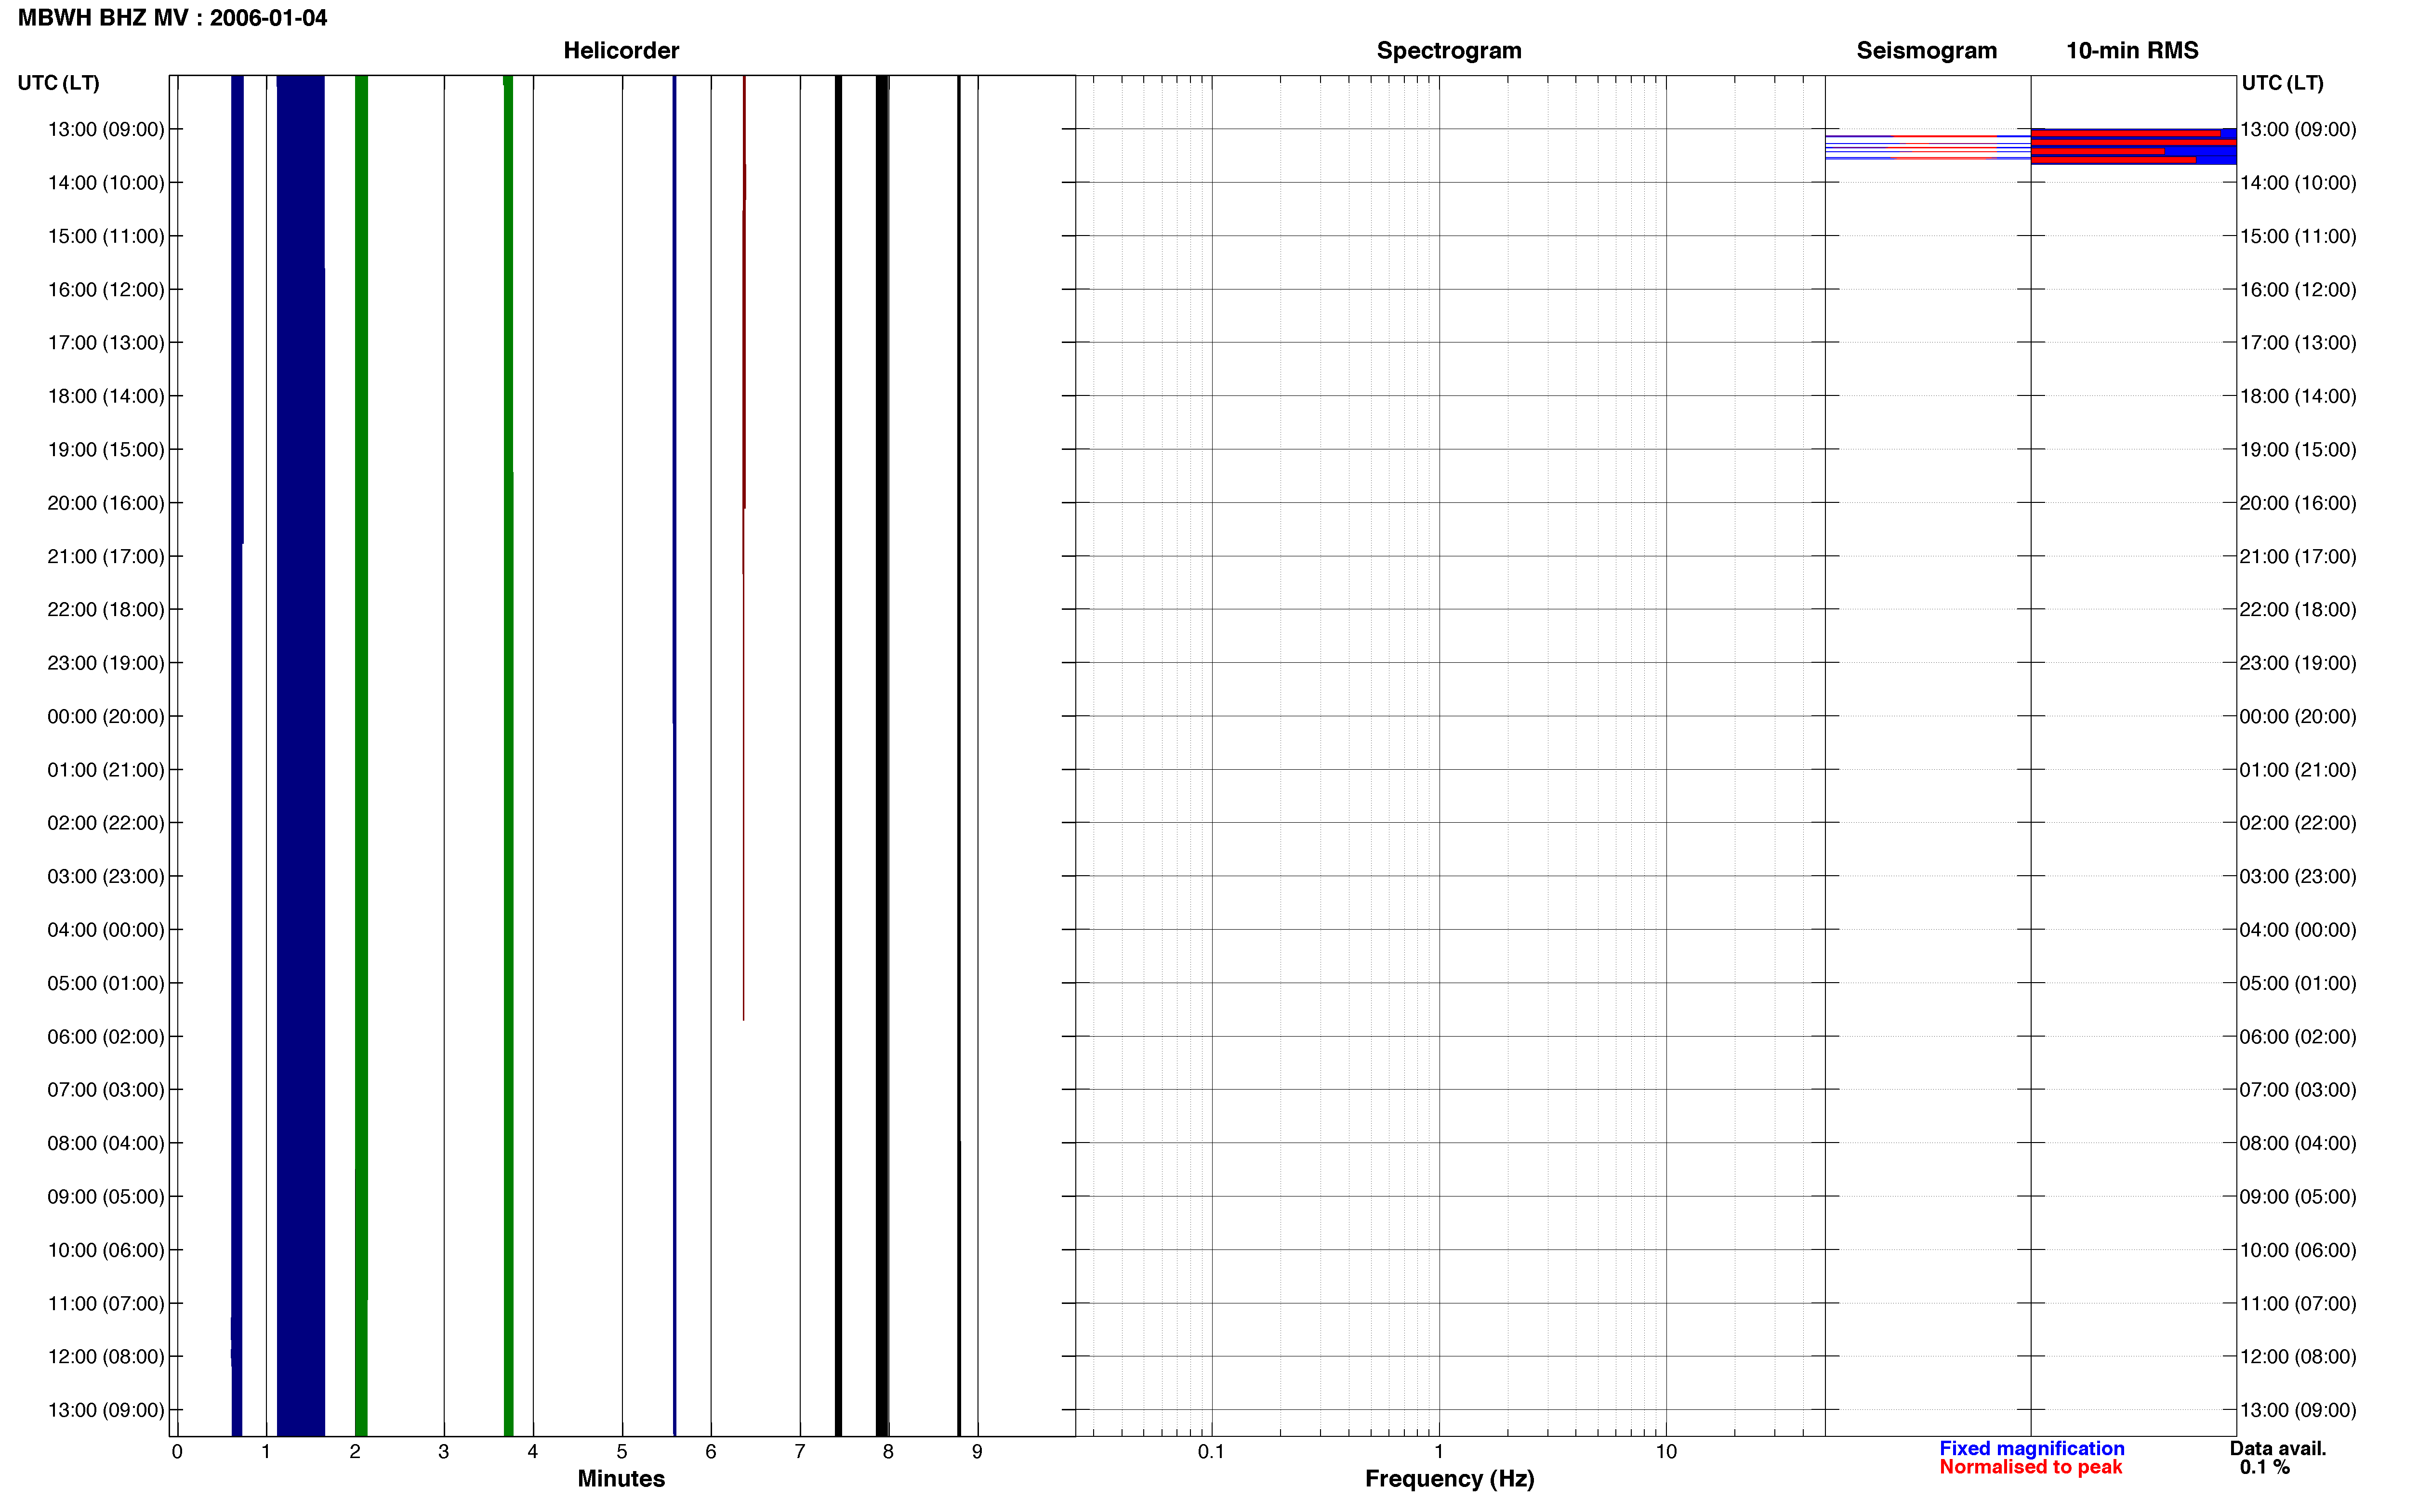Click 04:00 (00:00) on the Helicorder time axis
This screenshot has height=1512, width=2418.
(x=106, y=930)
